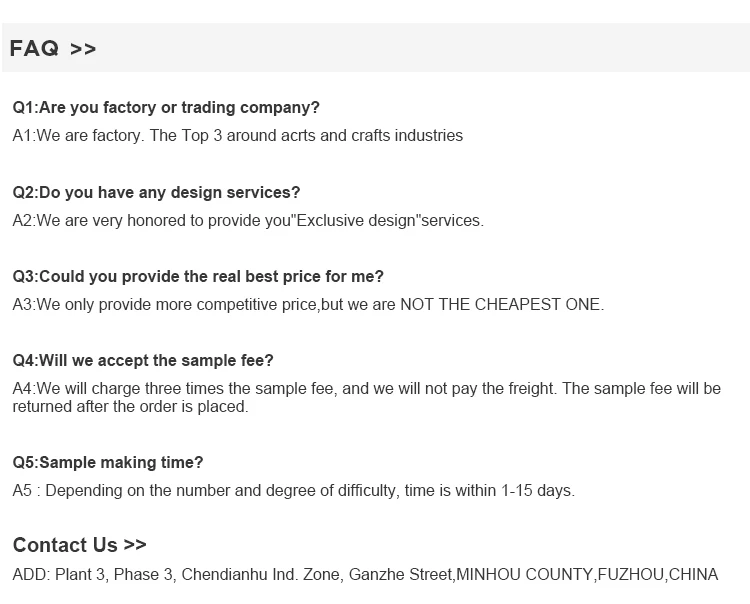Click "MINHOU COUNTY,FUZHOU,CHINA" in the address
This screenshot has height=604, width=750.
(587, 574)
